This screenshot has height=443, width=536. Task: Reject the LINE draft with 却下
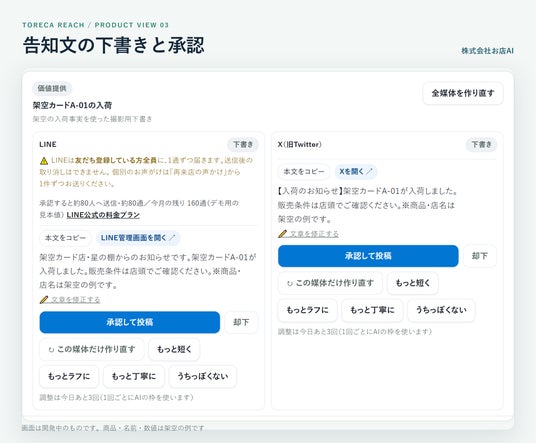(241, 322)
